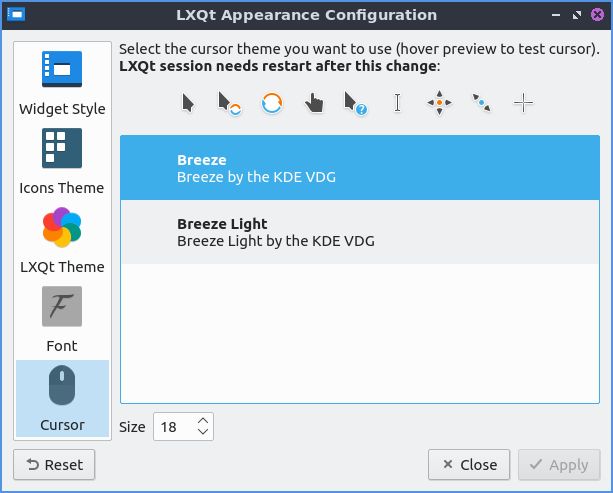Click the four-arrow move cursor preview

pos(439,103)
